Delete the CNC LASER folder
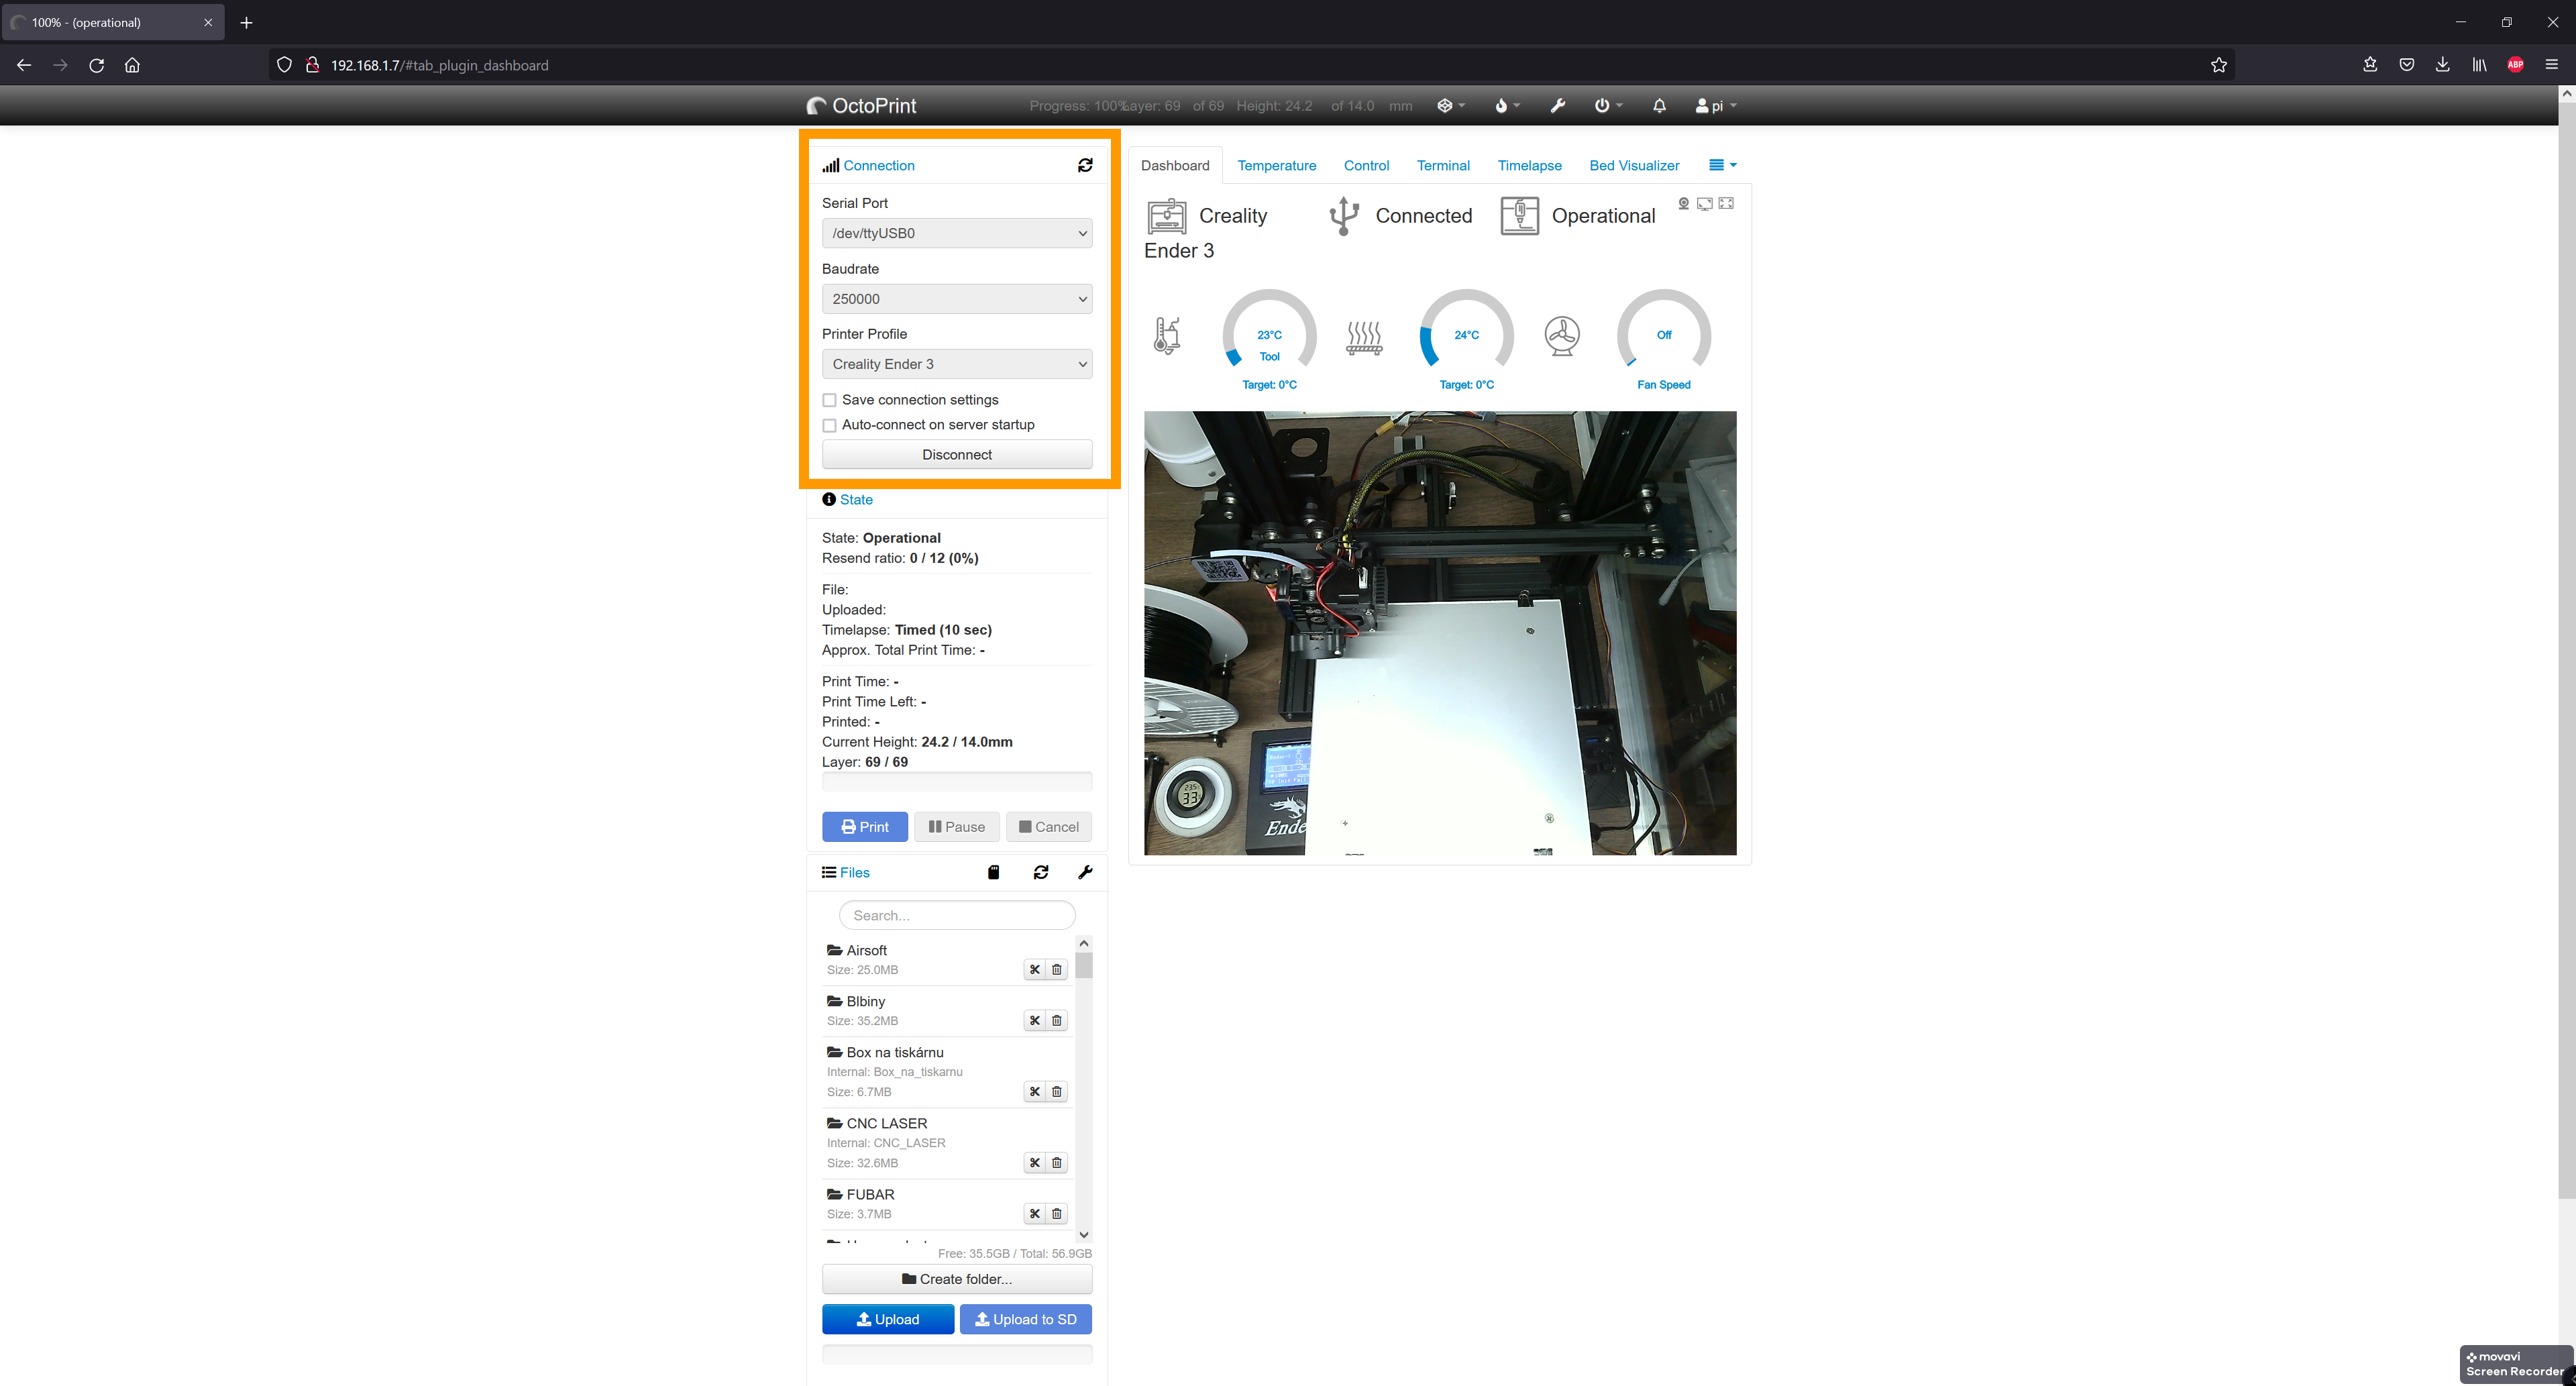Screen dimensions: 2576x1386 pyautogui.click(x=1057, y=1163)
